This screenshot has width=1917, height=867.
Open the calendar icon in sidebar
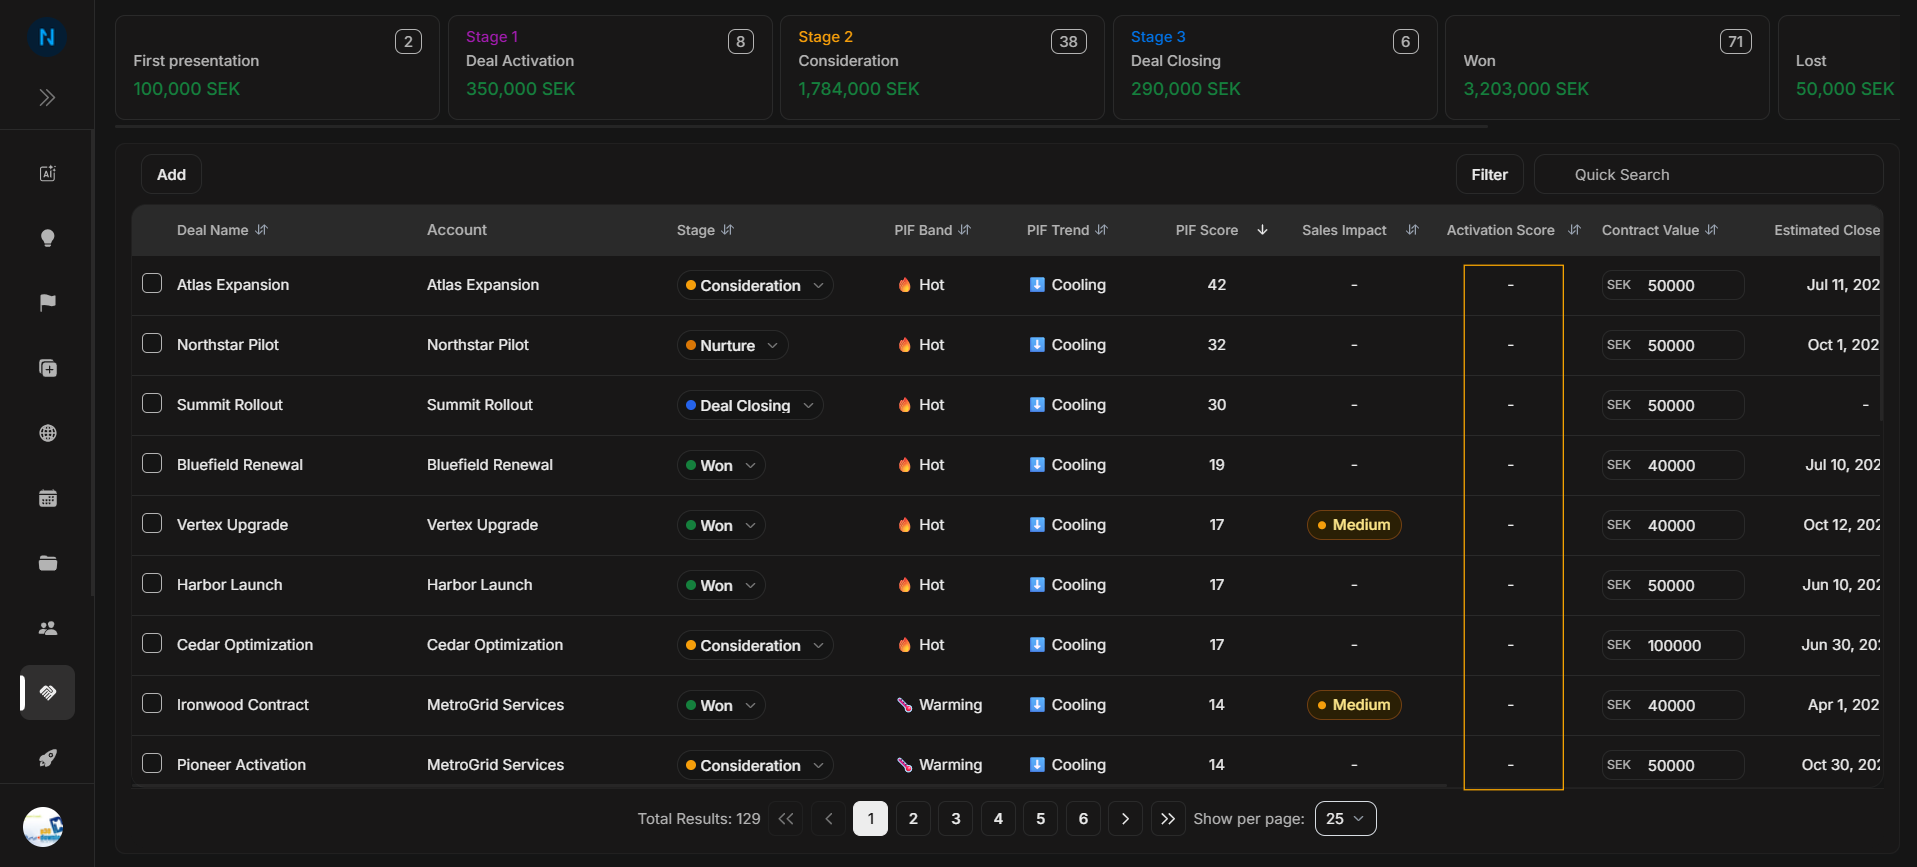coord(47,498)
